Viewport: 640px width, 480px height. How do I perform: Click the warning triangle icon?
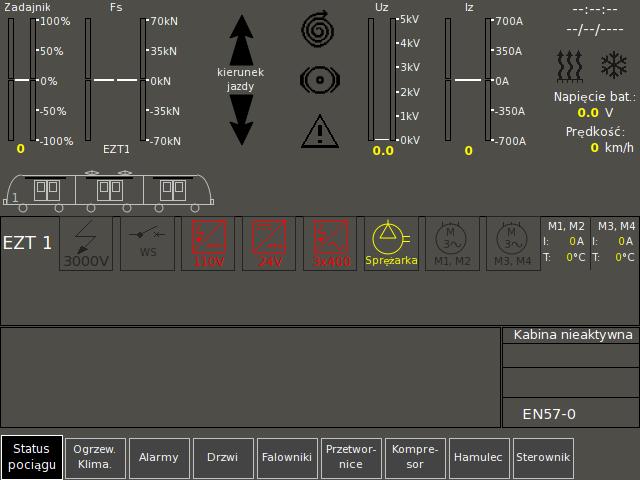point(320,131)
